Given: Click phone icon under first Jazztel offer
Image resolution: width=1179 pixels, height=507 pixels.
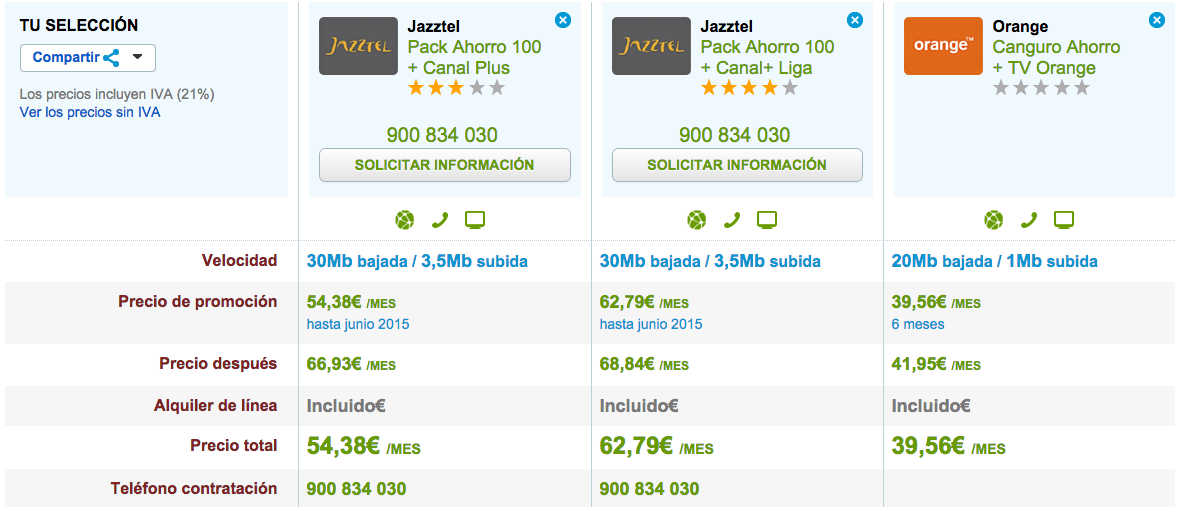Looking at the screenshot, I should click(440, 220).
